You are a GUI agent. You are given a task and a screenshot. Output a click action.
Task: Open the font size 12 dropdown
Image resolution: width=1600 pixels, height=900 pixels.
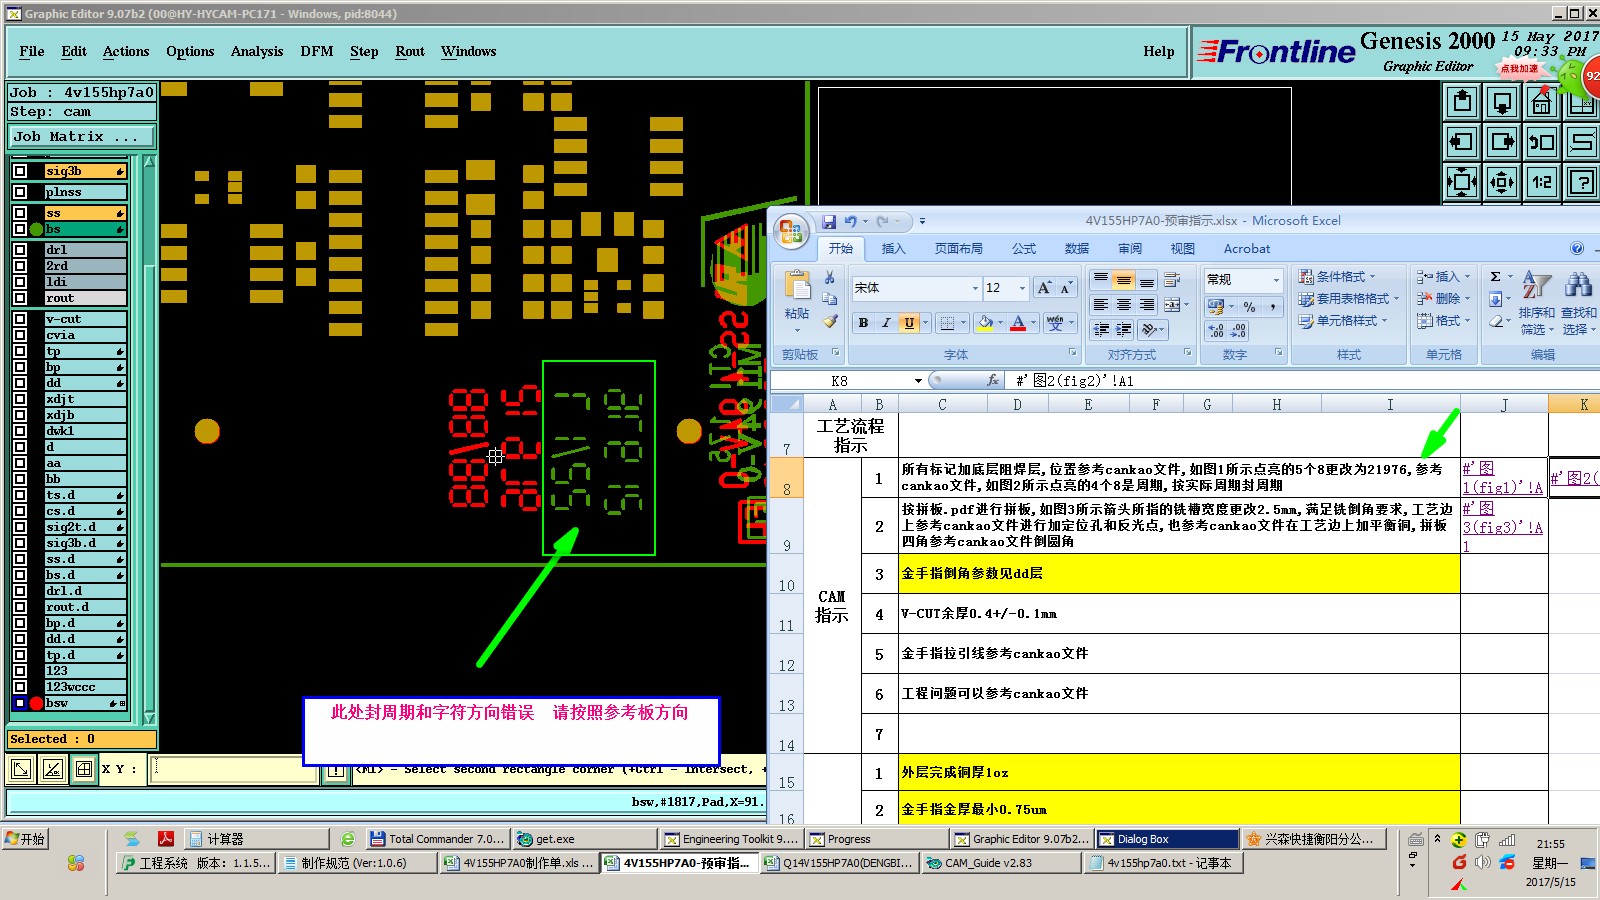tap(1021, 288)
